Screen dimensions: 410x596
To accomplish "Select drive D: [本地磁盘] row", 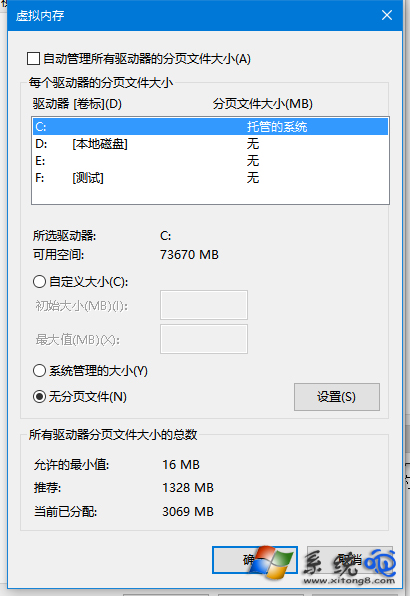I will tap(211, 144).
